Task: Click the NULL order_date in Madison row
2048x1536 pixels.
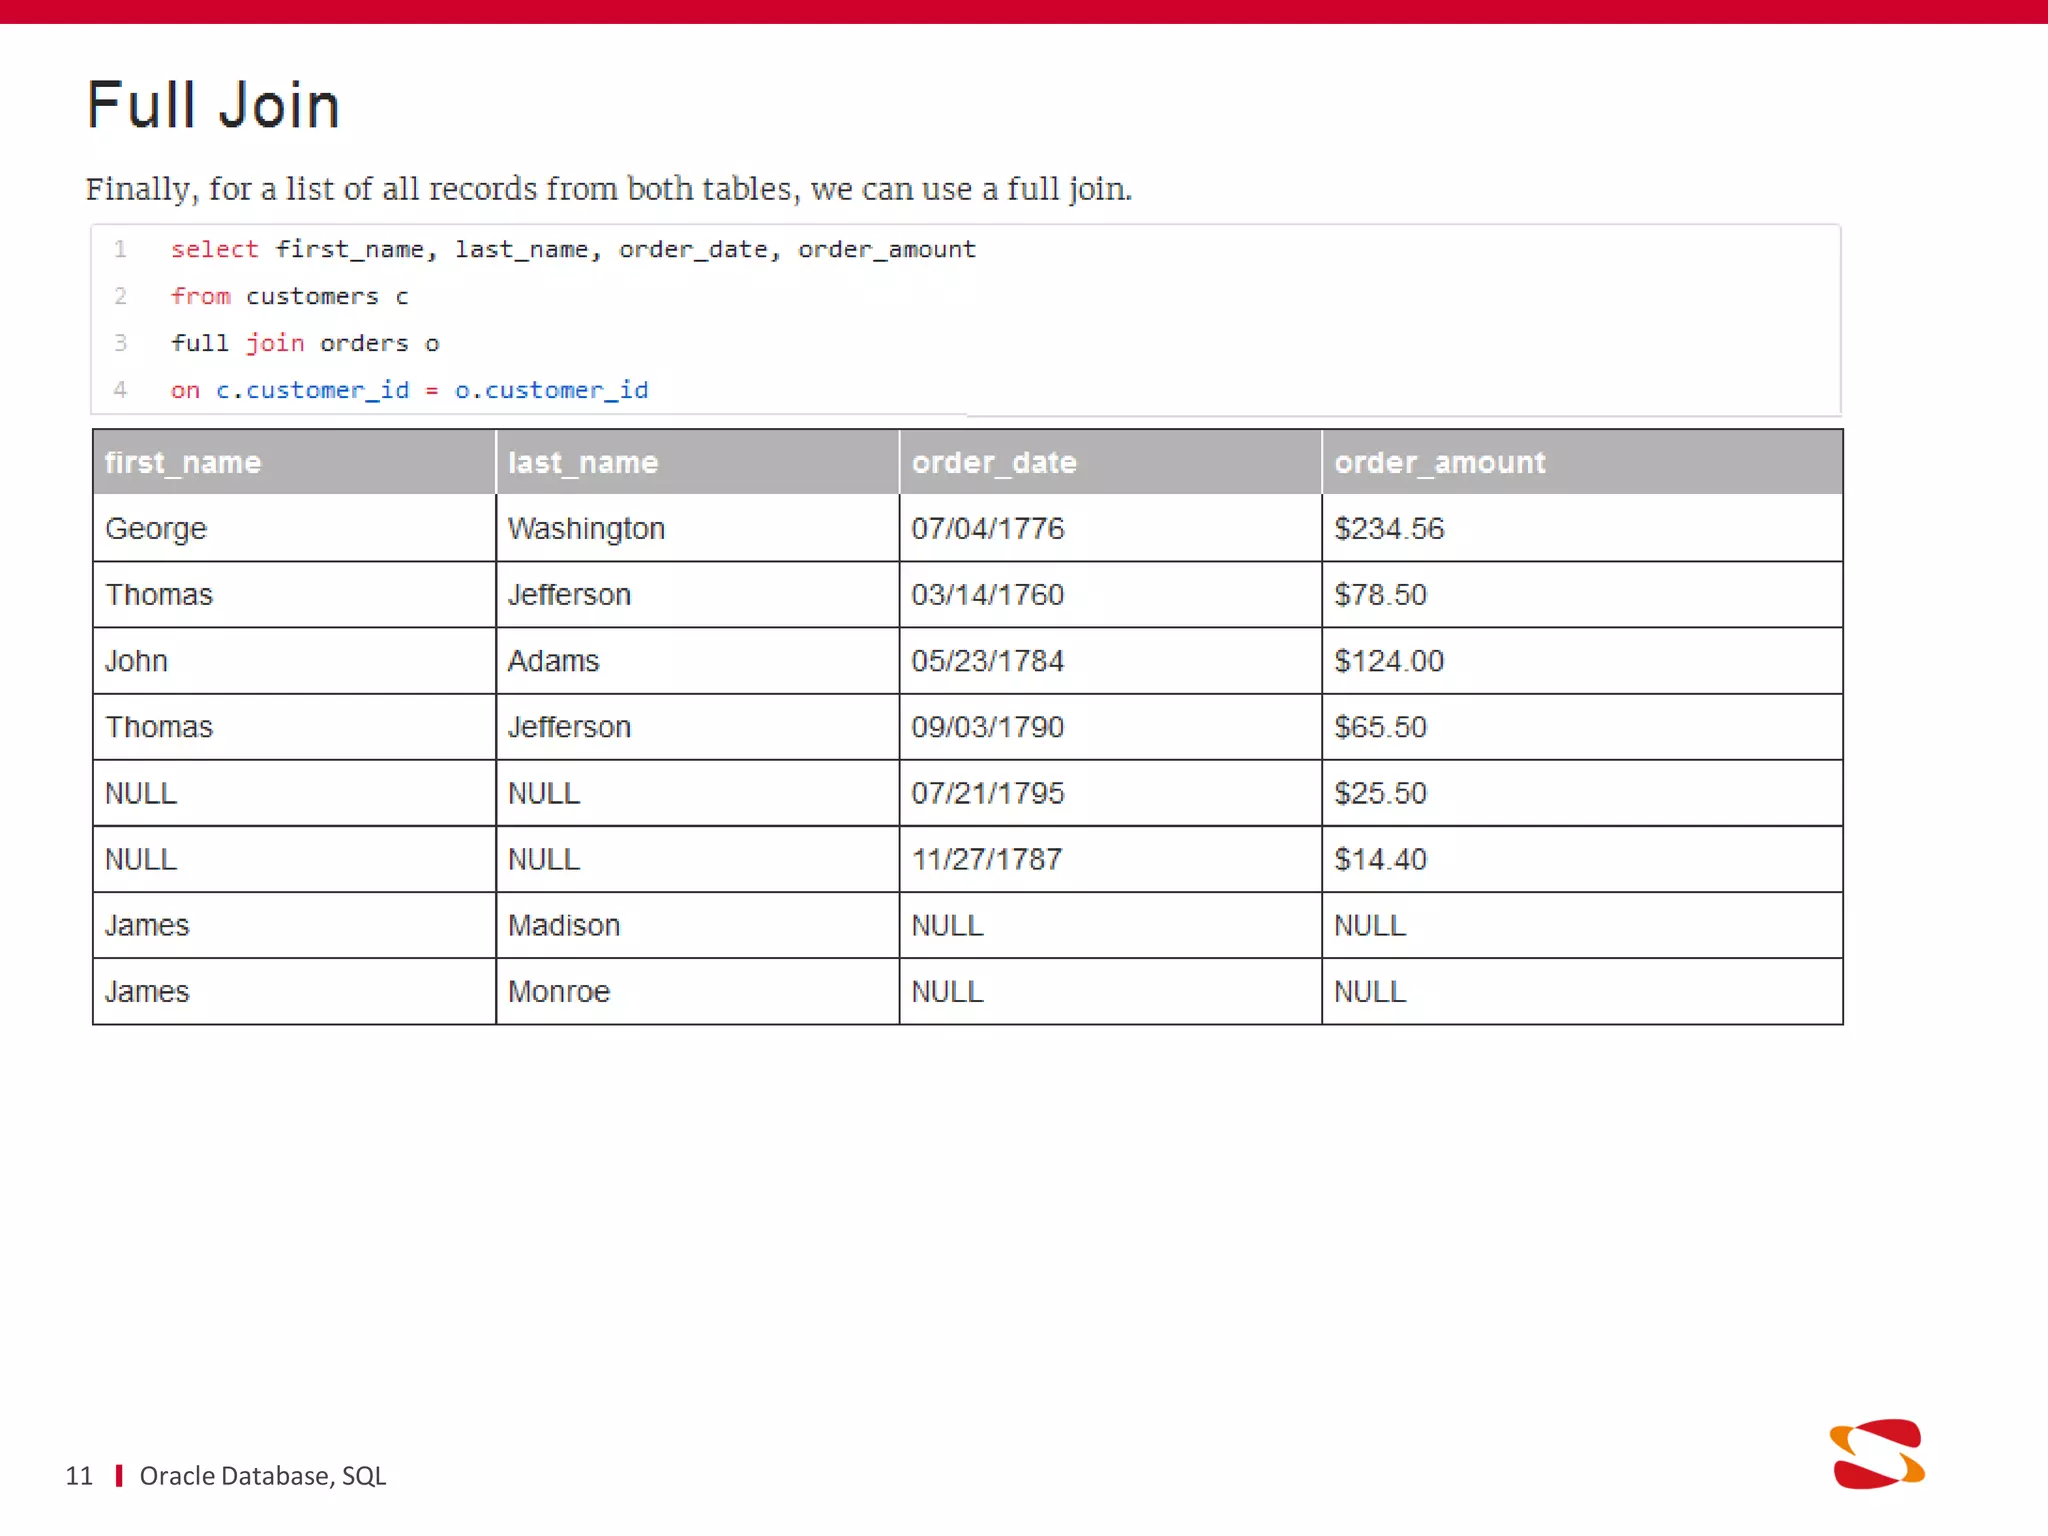Action: [1110, 925]
